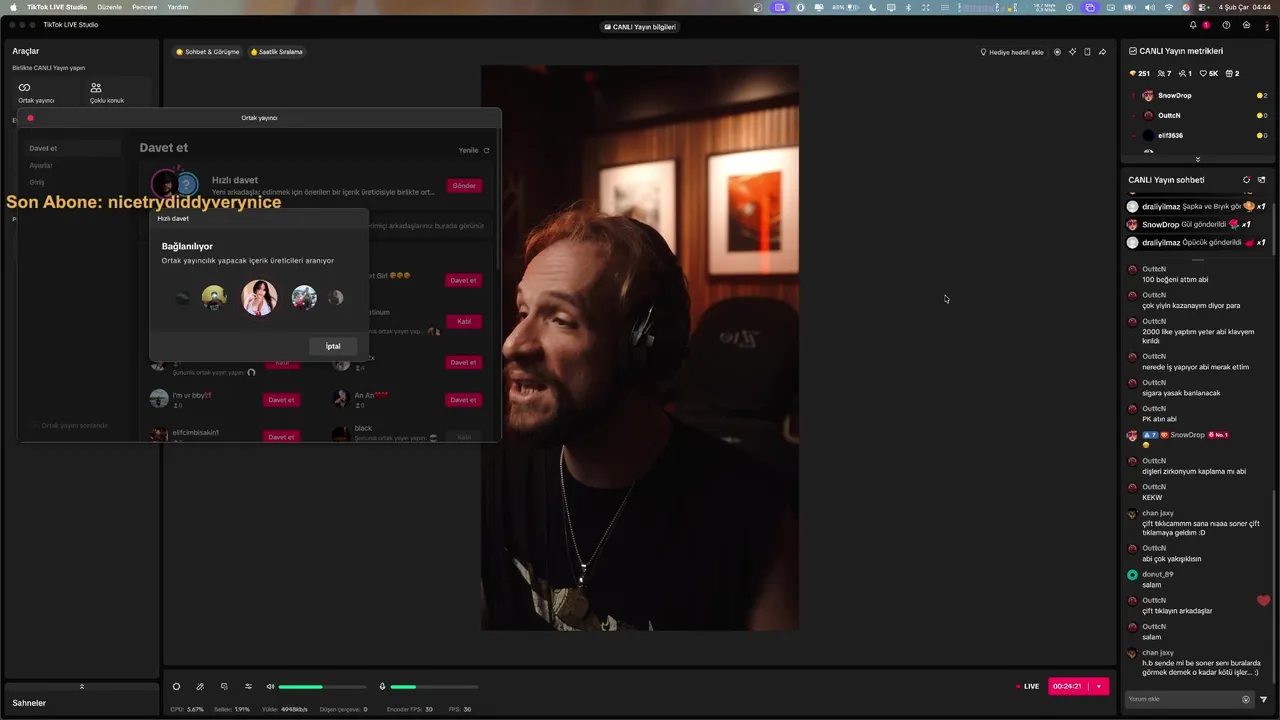Click center avatar in connecting dialog
The width and height of the screenshot is (1280, 720).
point(259,297)
